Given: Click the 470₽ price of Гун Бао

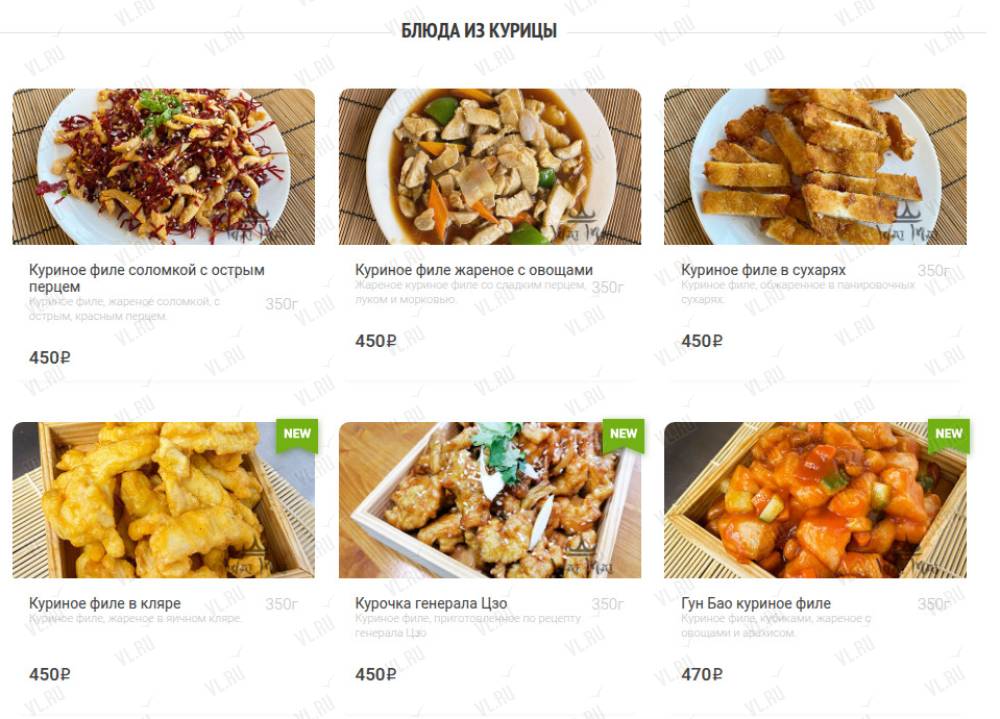Looking at the screenshot, I should (x=702, y=674).
